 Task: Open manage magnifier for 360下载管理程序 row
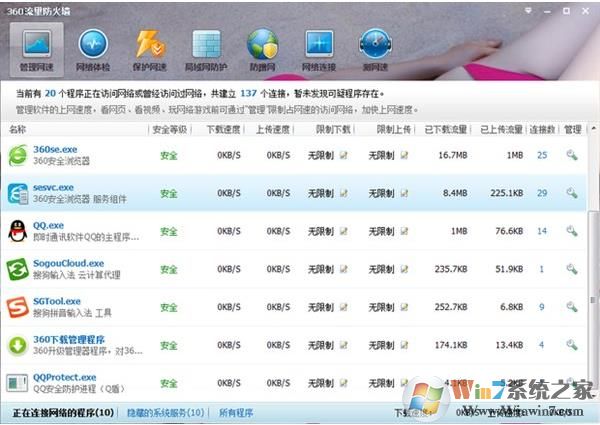click(572, 345)
